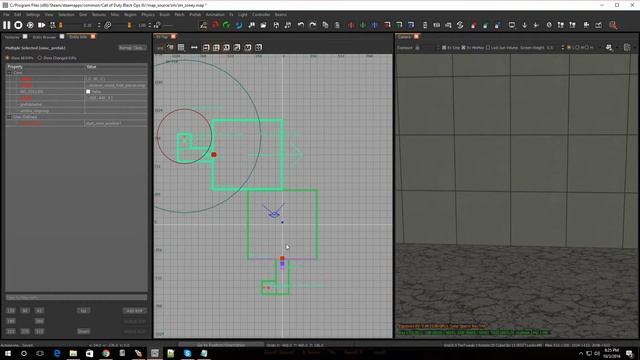This screenshot has width=640, height=360.
Task: Click the save disk icon
Action: coord(276,25)
